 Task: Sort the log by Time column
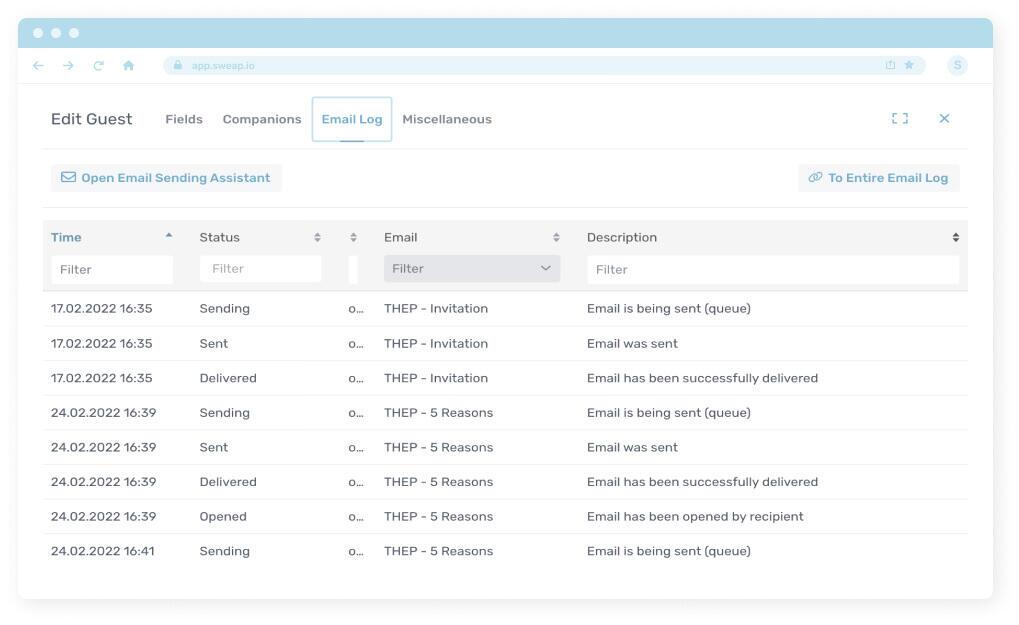pyautogui.click(x=67, y=237)
